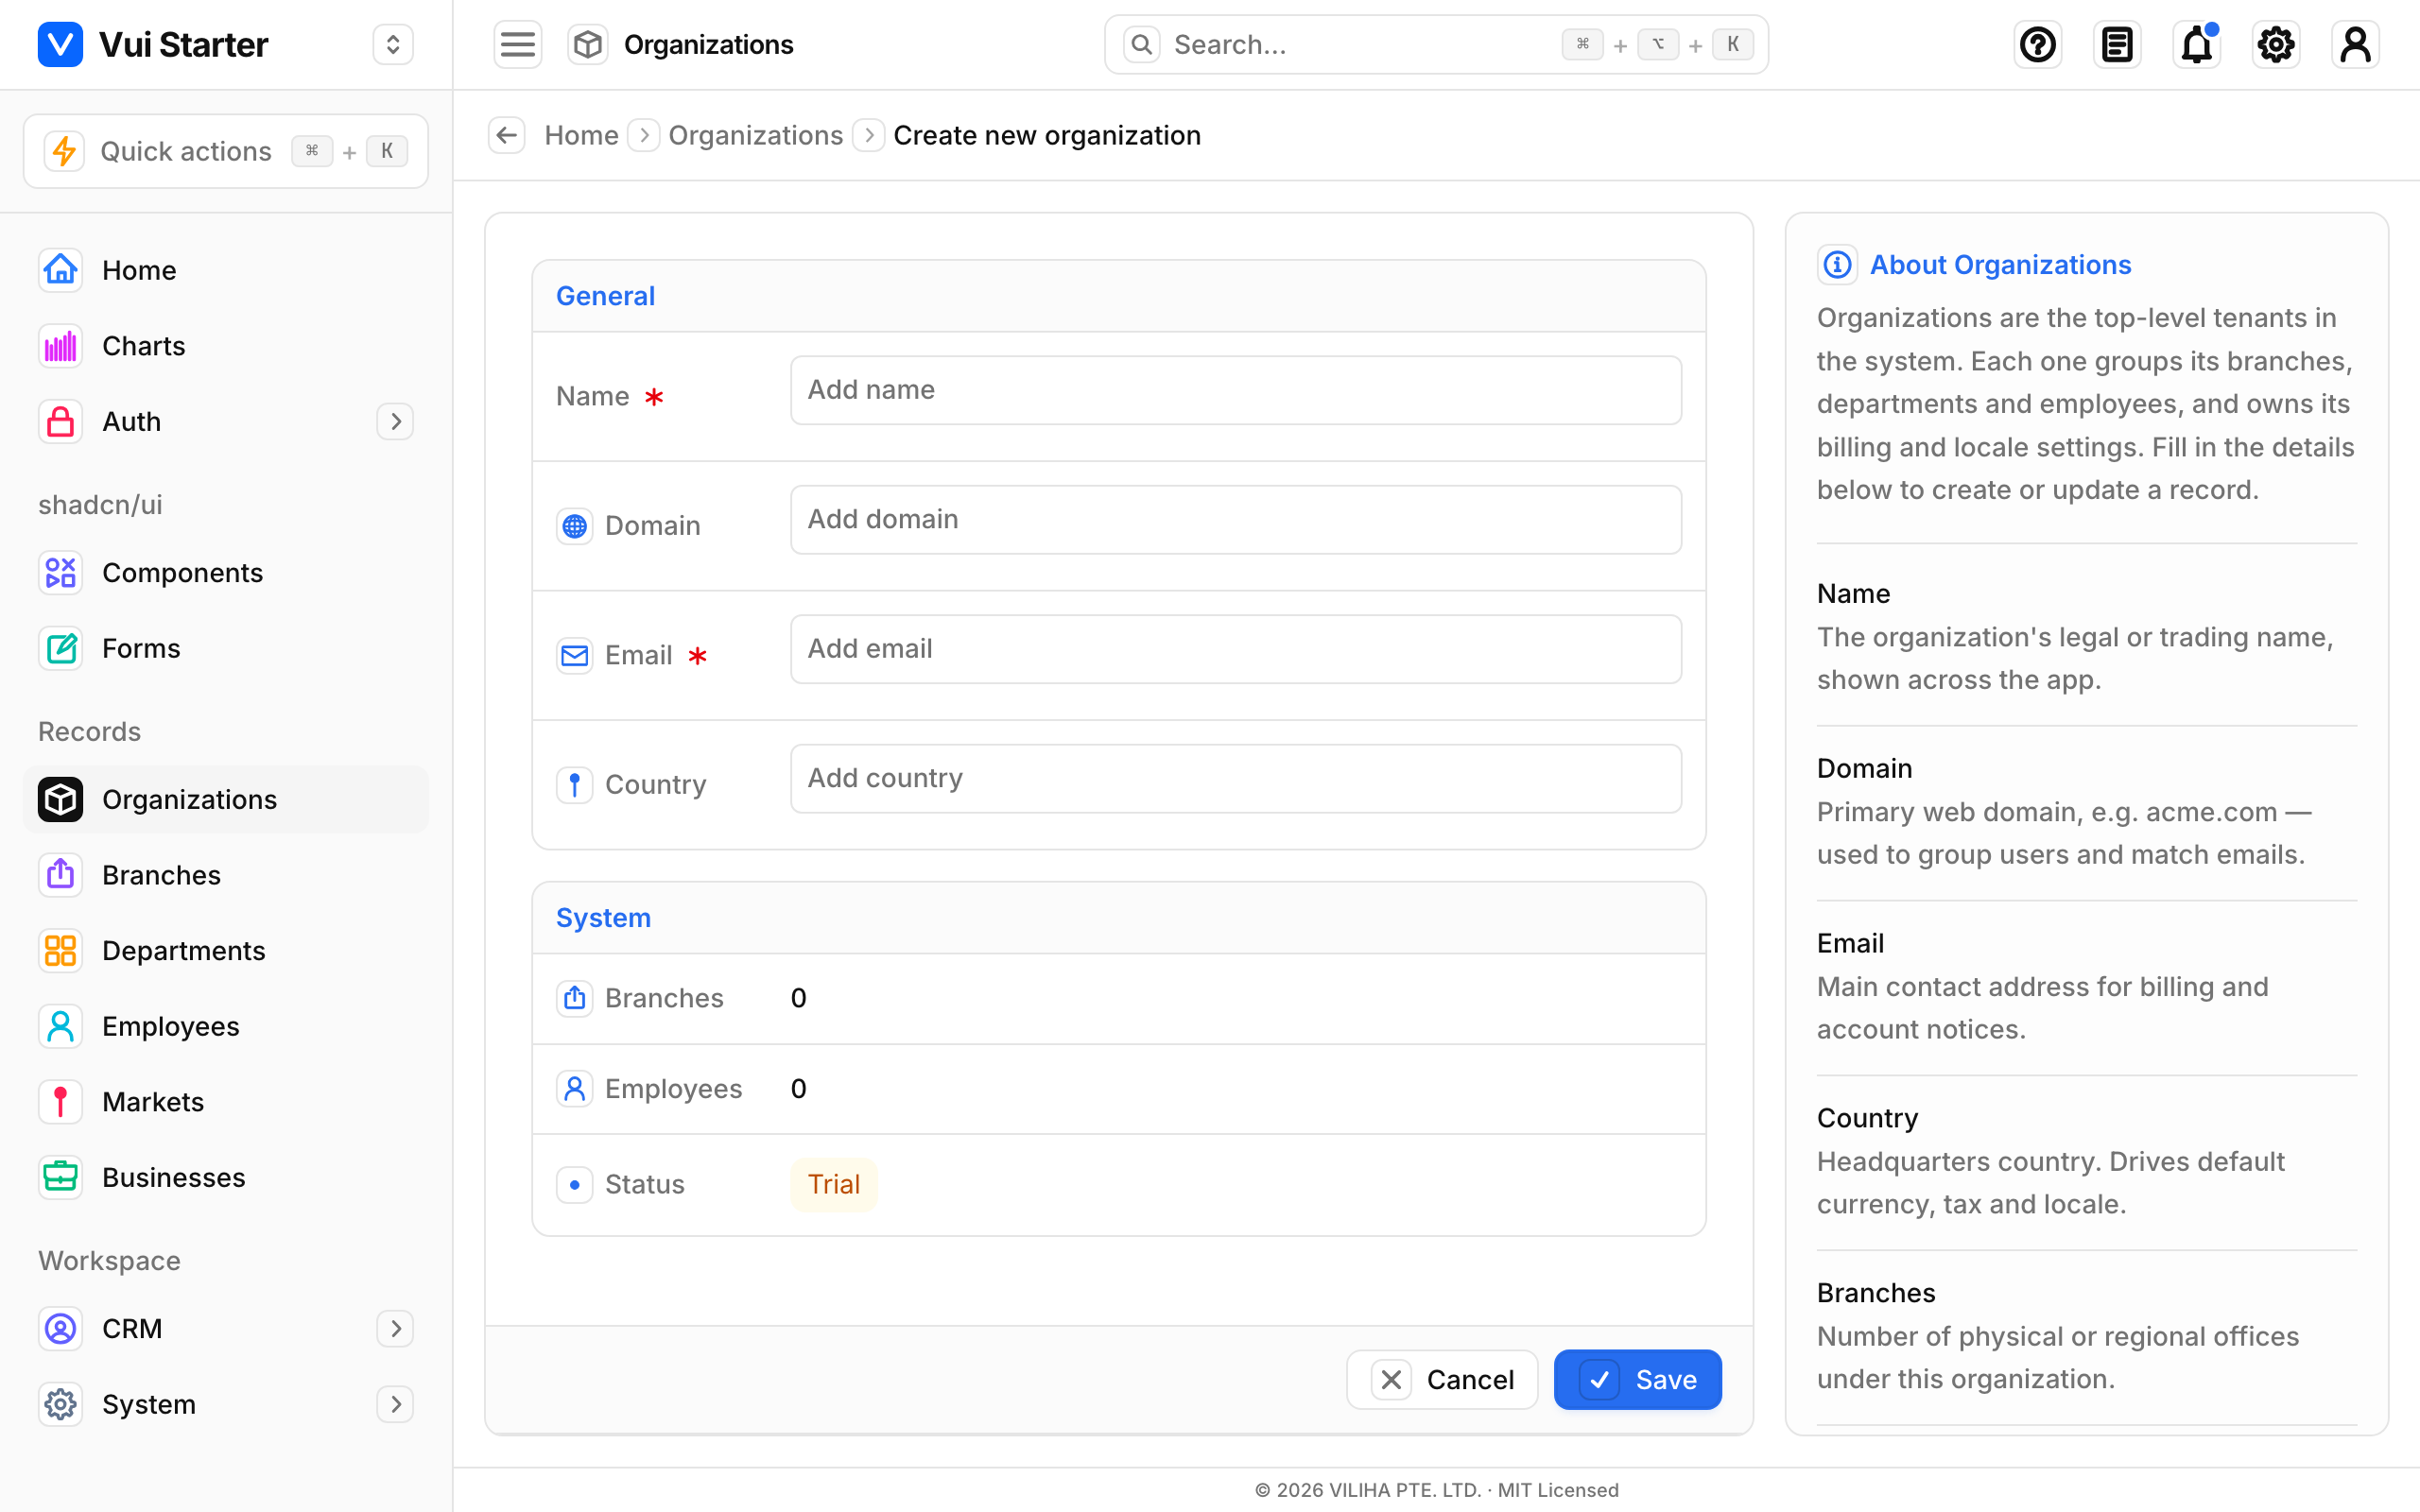The width and height of the screenshot is (2420, 1512).
Task: Click the Employees icon in the System section
Action: tap(574, 1089)
